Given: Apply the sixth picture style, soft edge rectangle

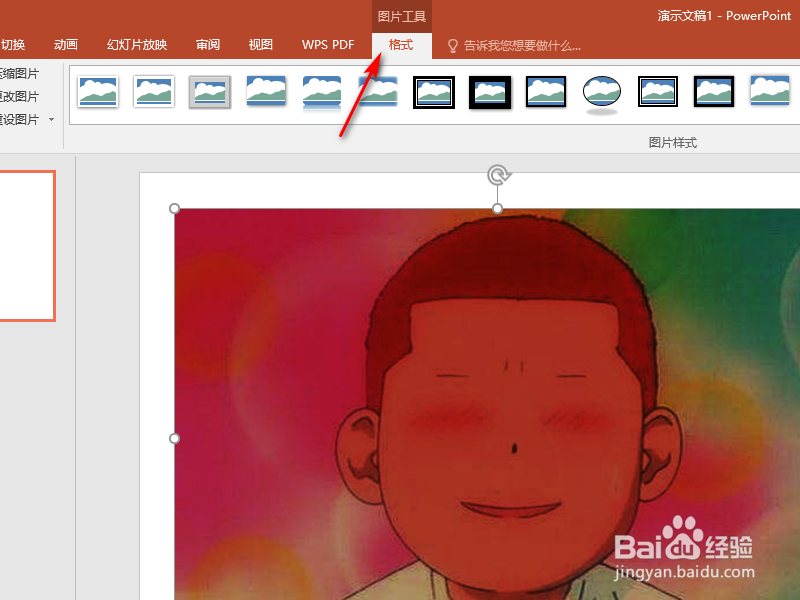Looking at the screenshot, I should coord(378,91).
